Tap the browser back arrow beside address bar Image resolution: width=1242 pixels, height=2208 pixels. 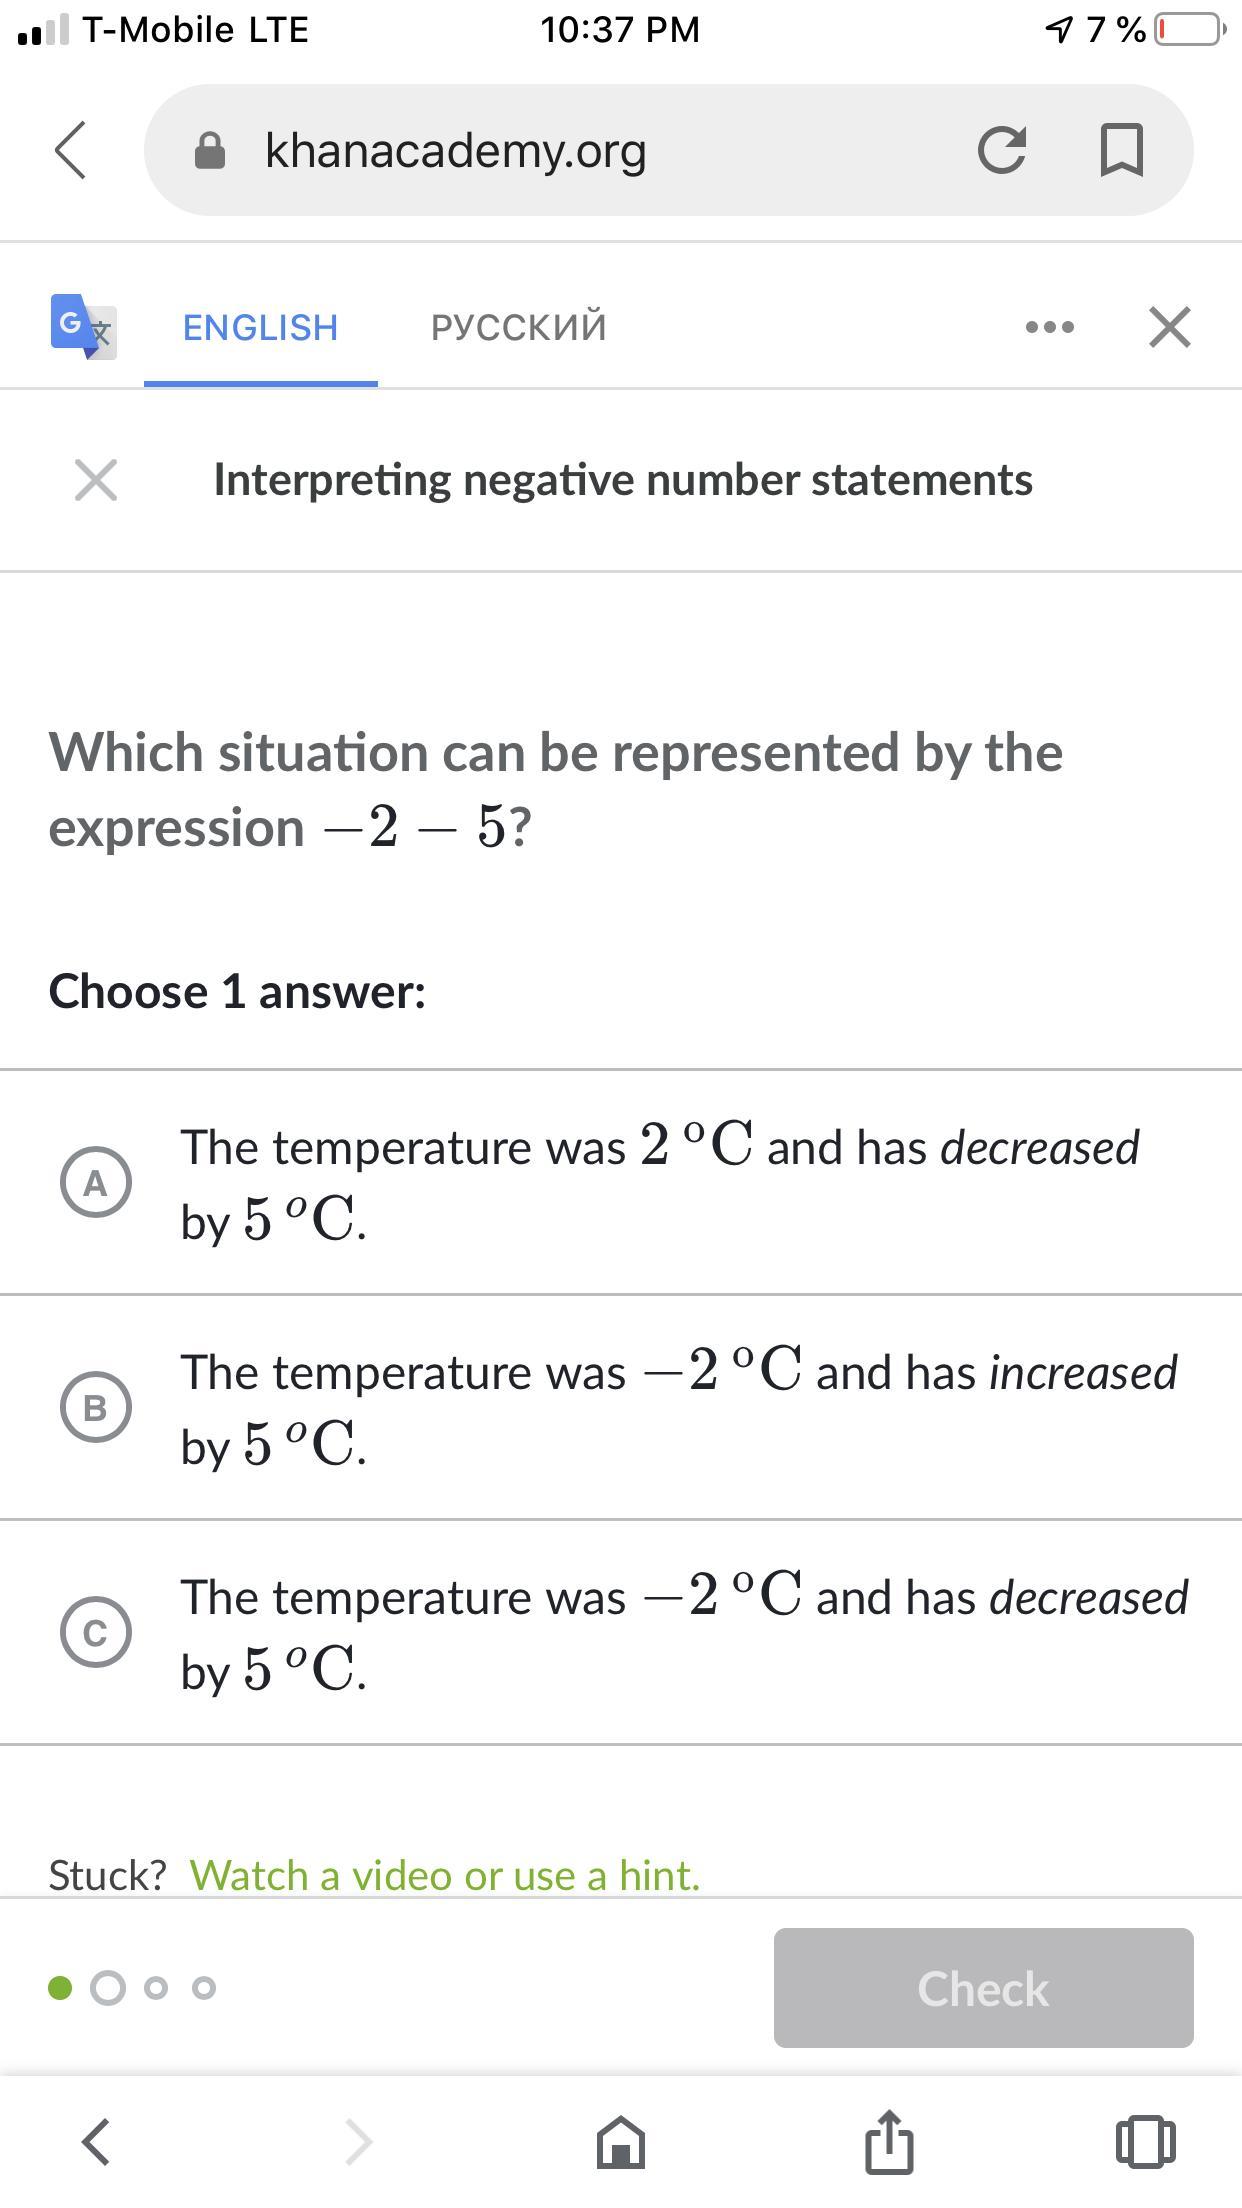click(70, 151)
